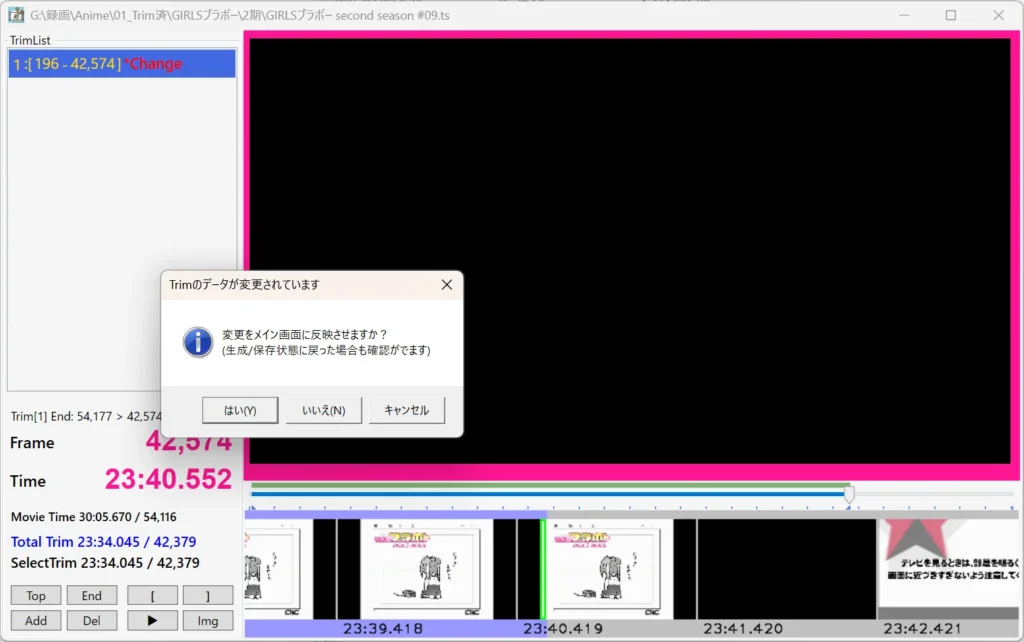Click the seek slider handle
Screen dimensions: 1024x642
(x=849, y=493)
